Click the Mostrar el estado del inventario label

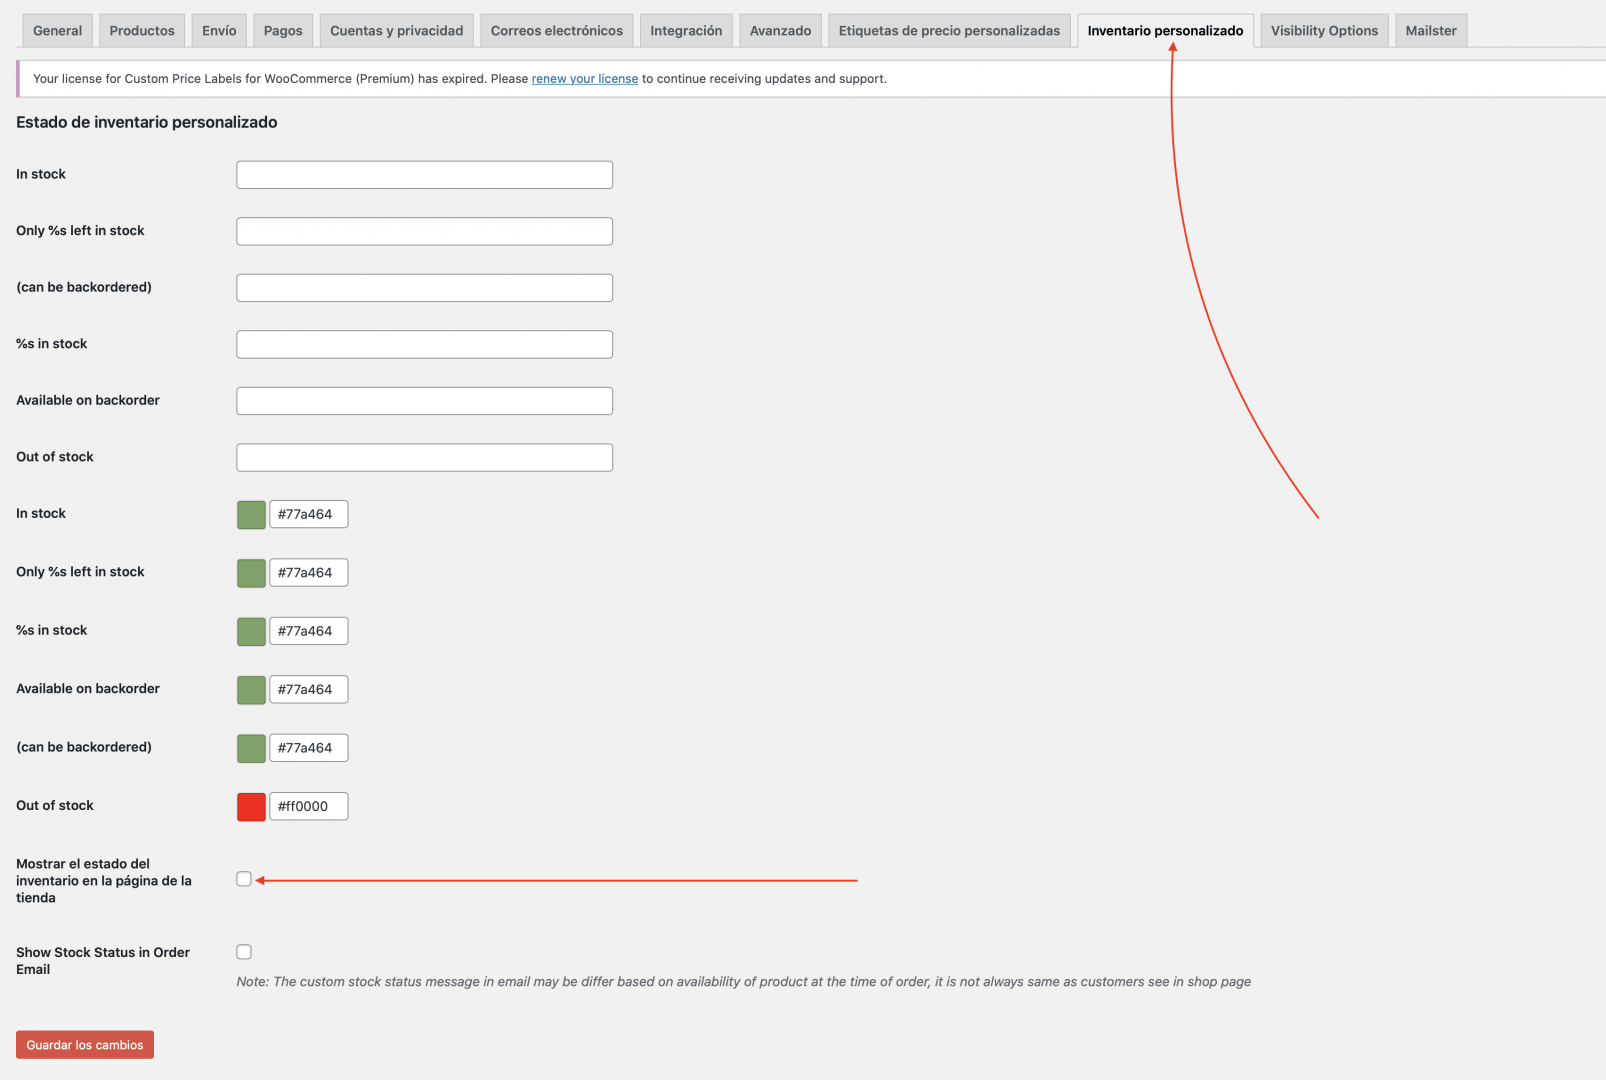click(x=104, y=881)
